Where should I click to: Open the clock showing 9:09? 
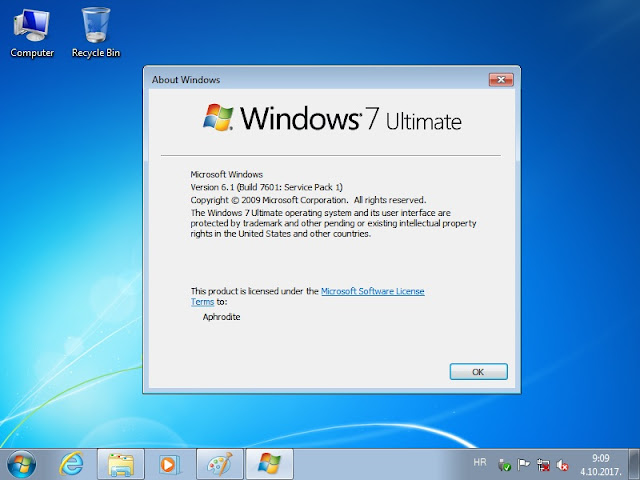(x=601, y=465)
